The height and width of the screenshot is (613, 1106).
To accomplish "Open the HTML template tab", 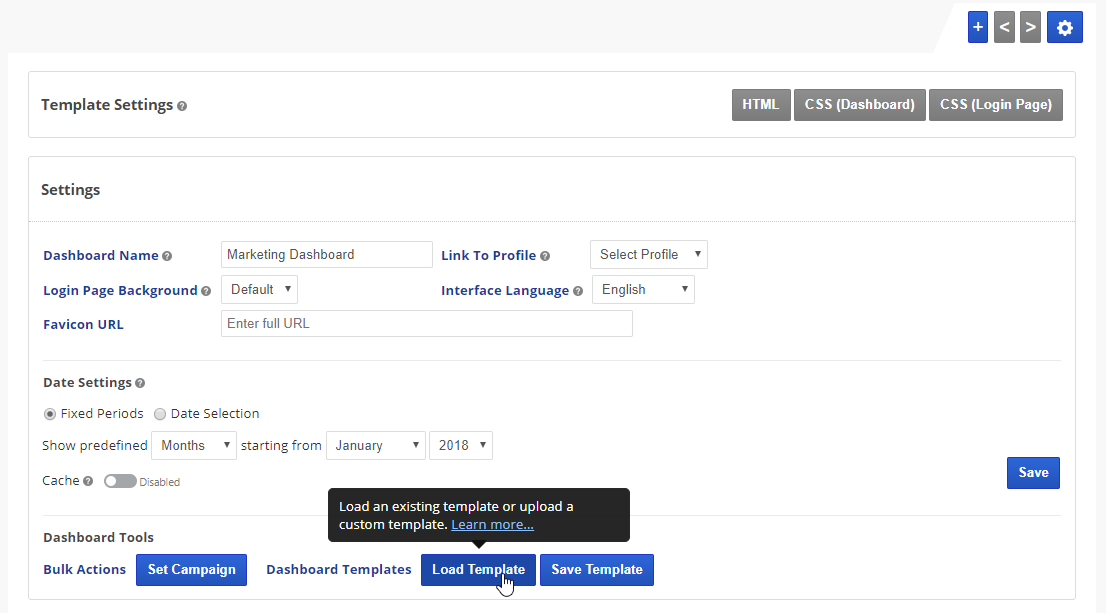I will (x=760, y=105).
